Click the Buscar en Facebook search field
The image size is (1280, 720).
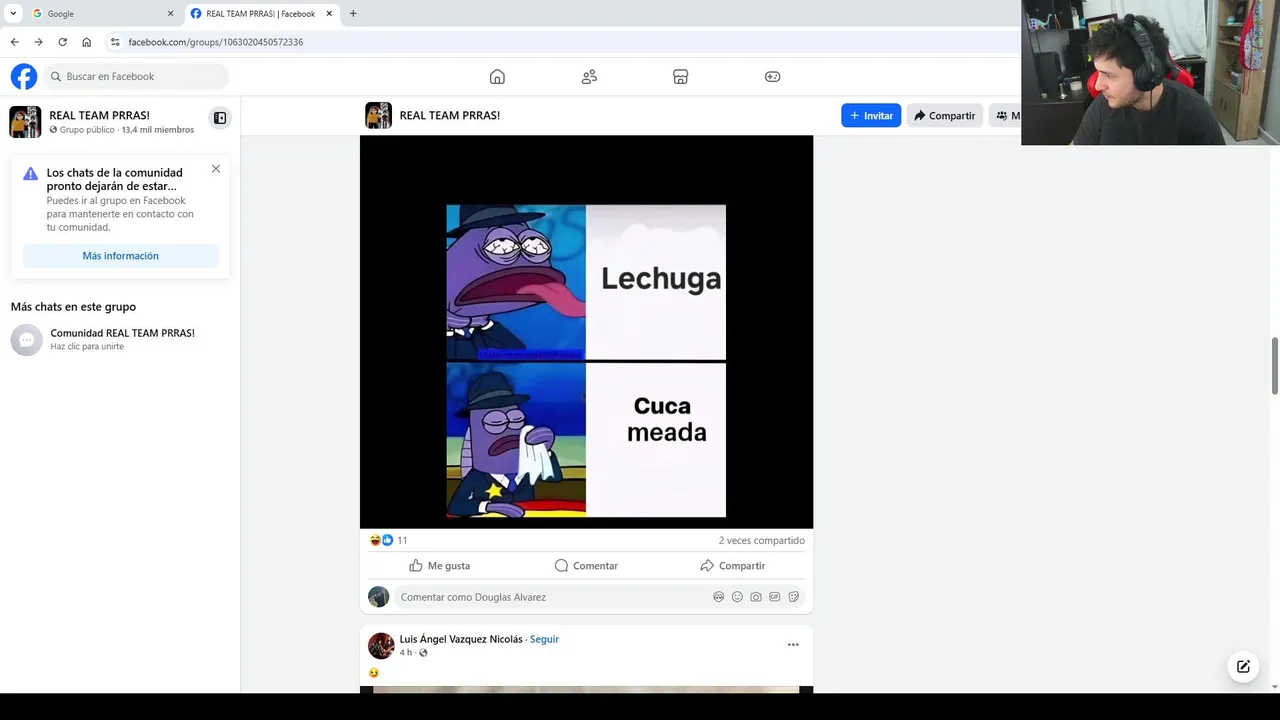(136, 76)
